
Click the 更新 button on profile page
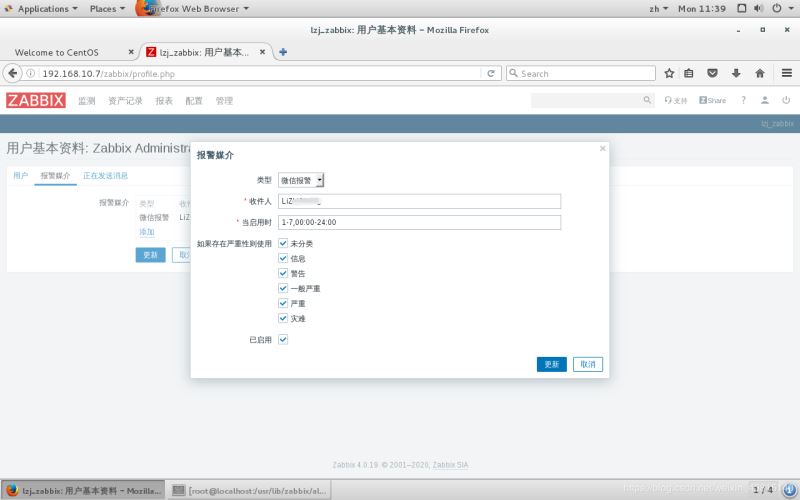[151, 255]
